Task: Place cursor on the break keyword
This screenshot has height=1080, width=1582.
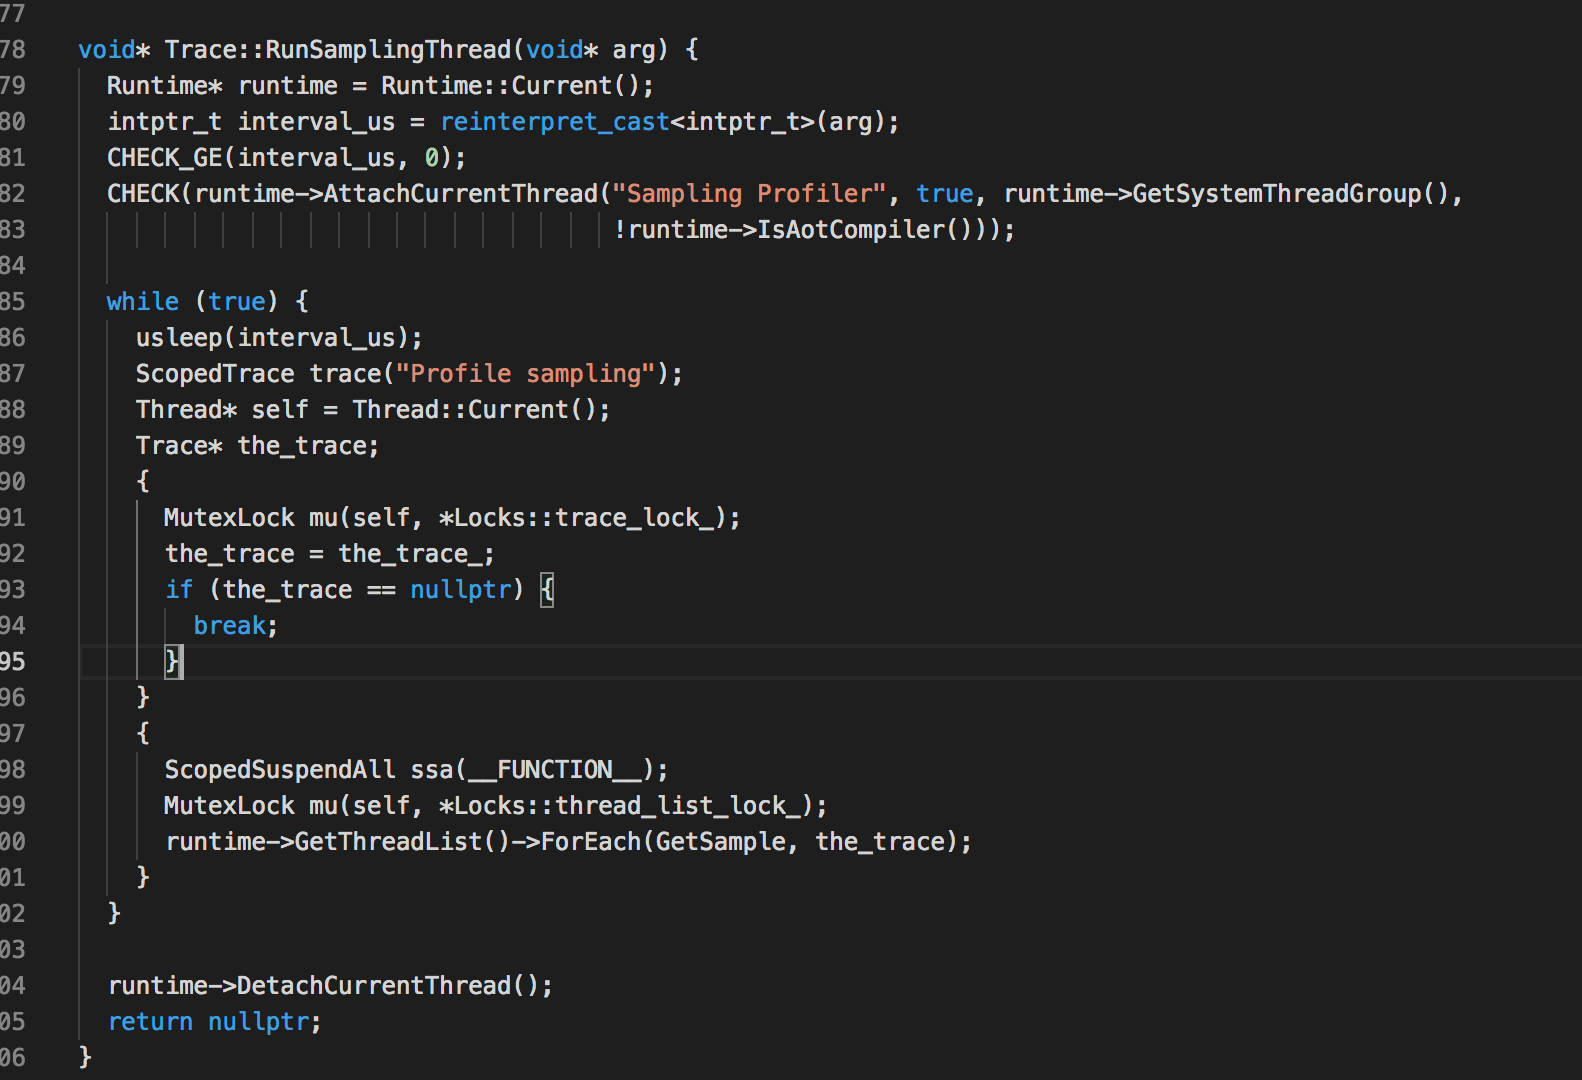Action: 229,625
